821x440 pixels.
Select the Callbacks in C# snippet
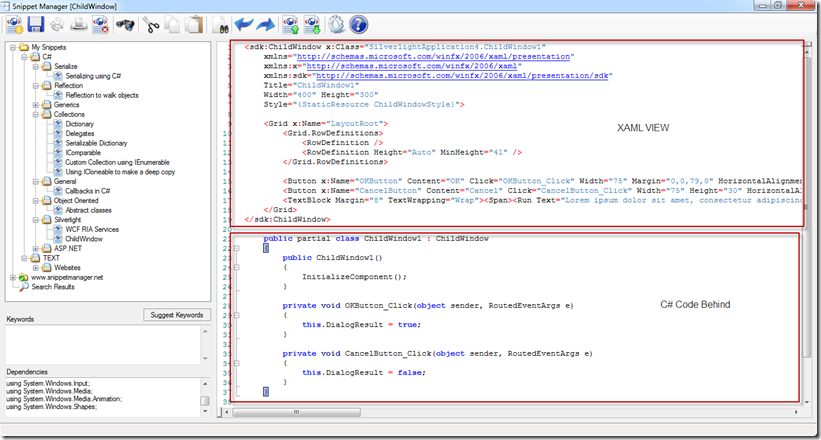pyautogui.click(x=87, y=191)
